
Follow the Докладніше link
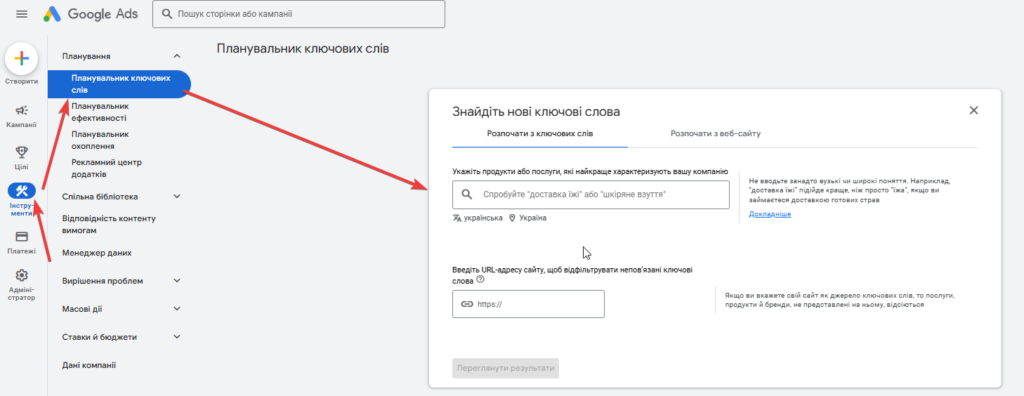pos(770,214)
